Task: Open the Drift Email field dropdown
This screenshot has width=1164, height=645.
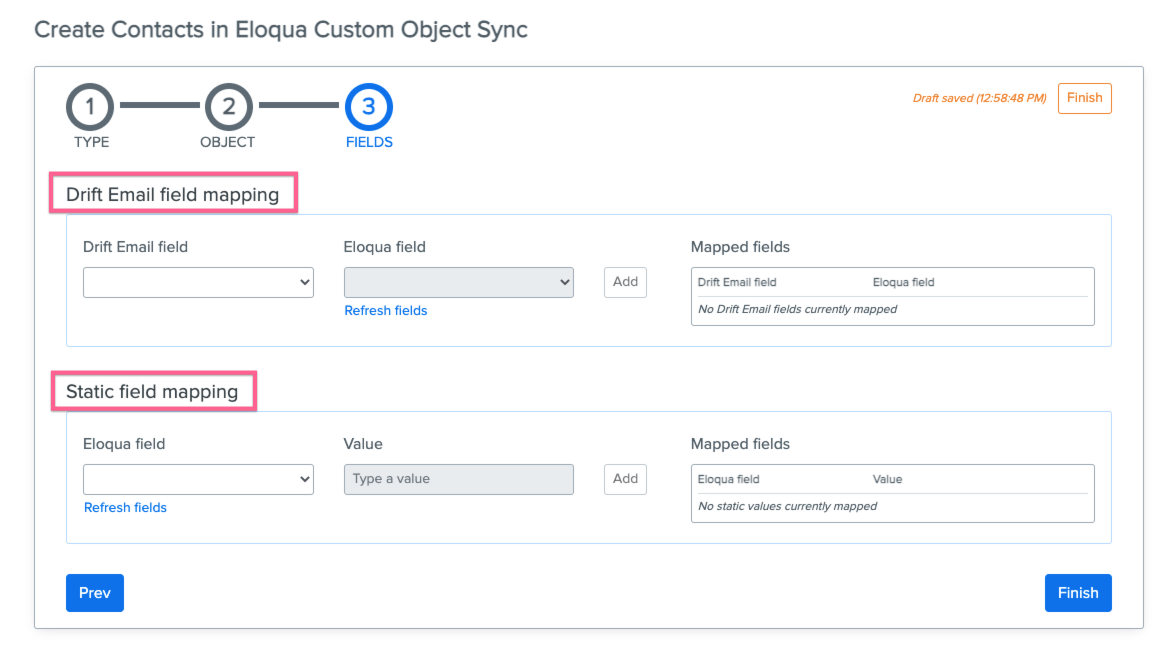Action: (x=198, y=282)
